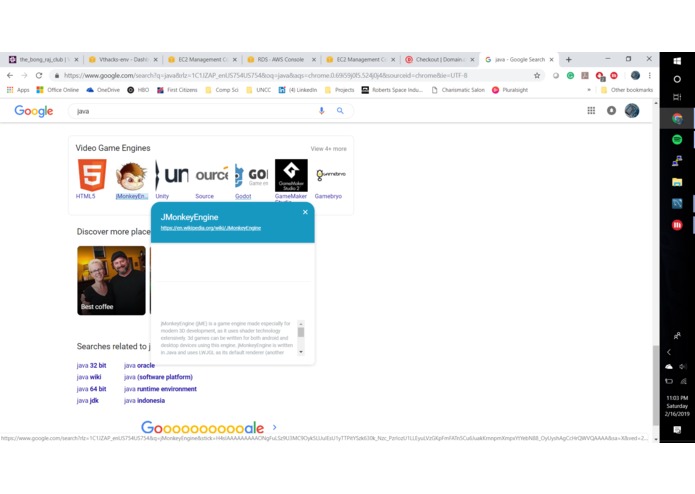
Task: Click the voice search microphone icon
Action: point(321,111)
